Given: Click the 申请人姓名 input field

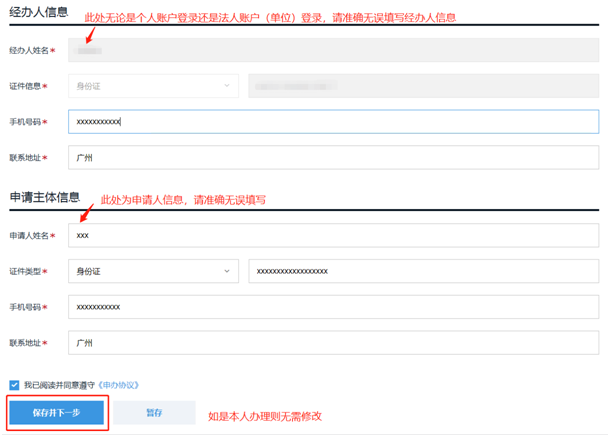Looking at the screenshot, I should click(x=333, y=235).
